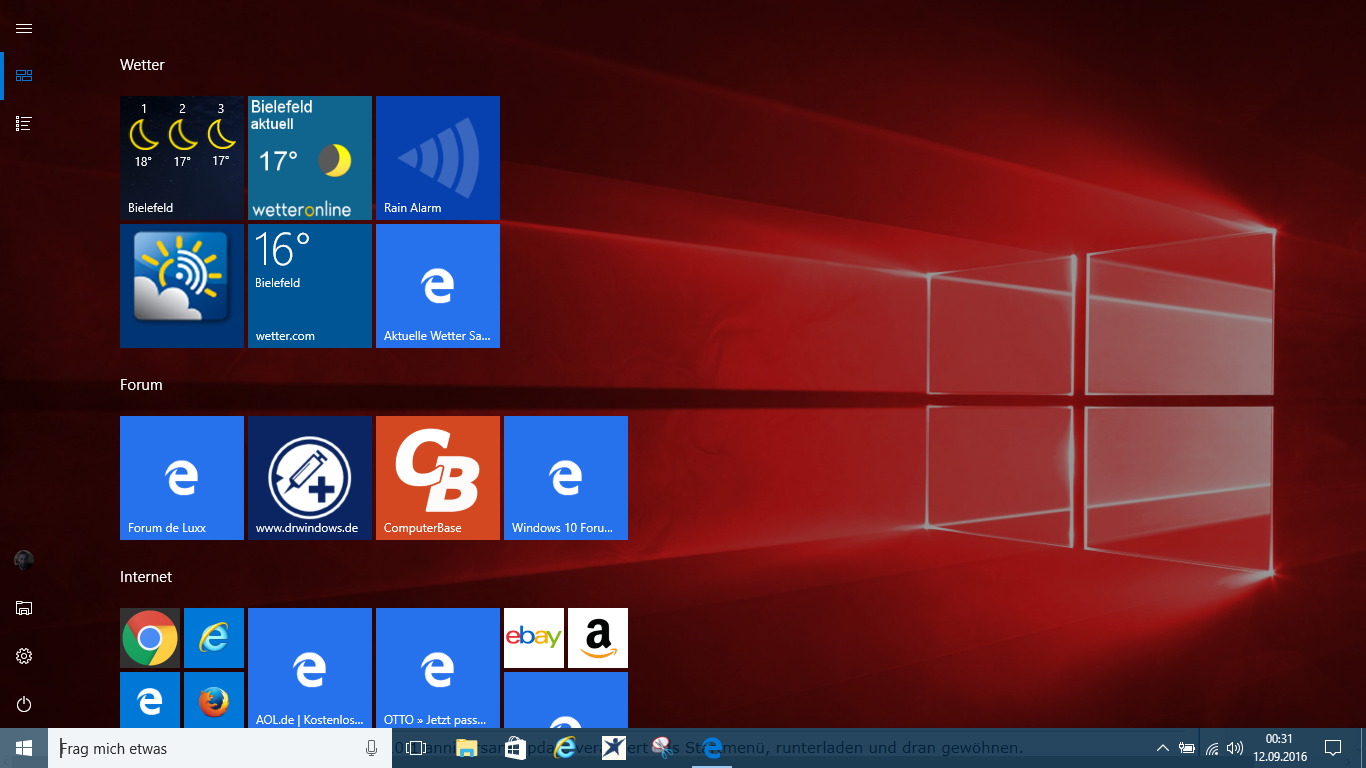Viewport: 1366px width, 768px height.
Task: Open the AOL.de tile
Action: (310, 668)
